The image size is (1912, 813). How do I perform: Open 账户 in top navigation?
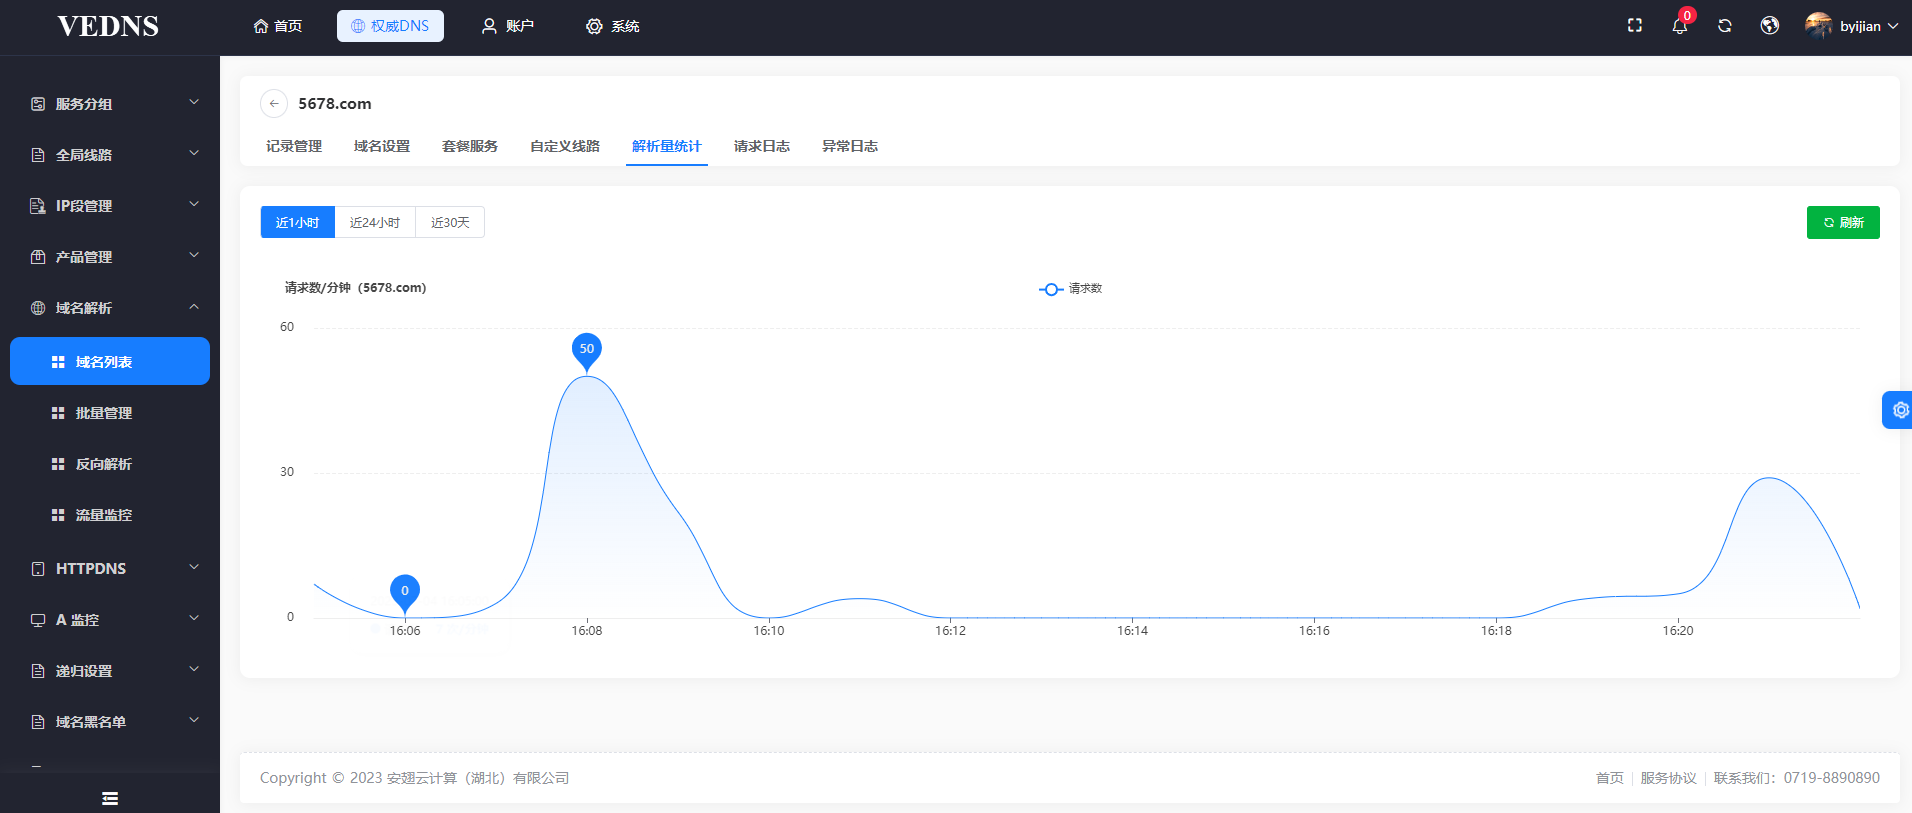click(508, 26)
